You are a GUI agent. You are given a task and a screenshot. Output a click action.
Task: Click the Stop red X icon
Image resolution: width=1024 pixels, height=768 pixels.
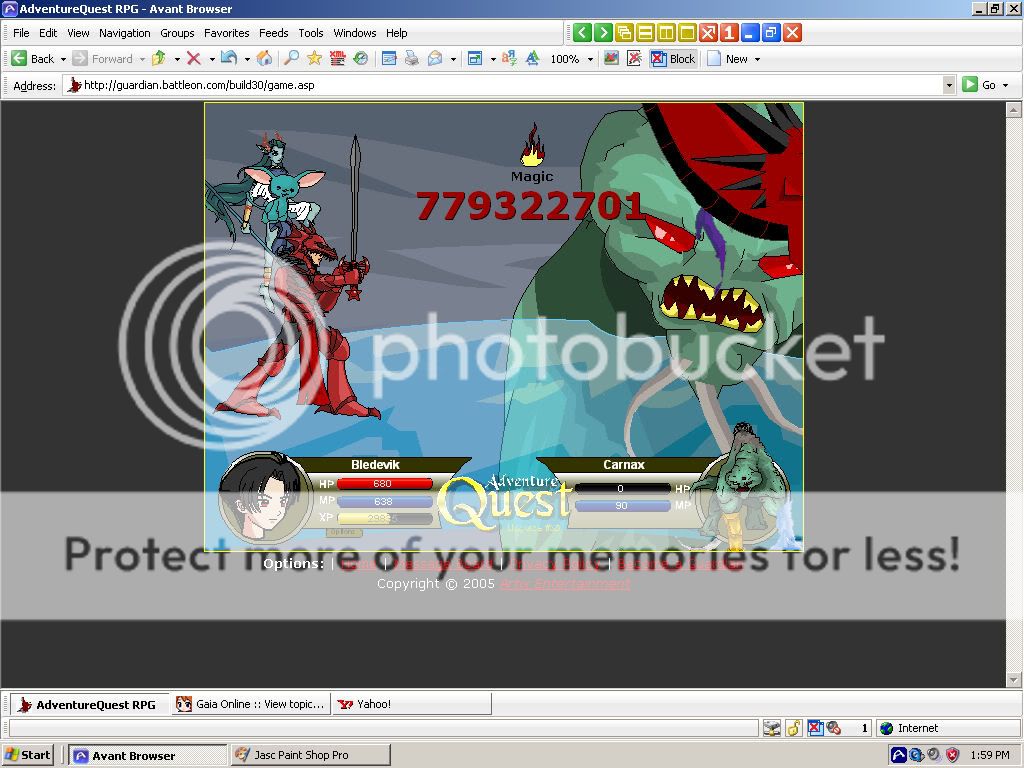coord(194,59)
